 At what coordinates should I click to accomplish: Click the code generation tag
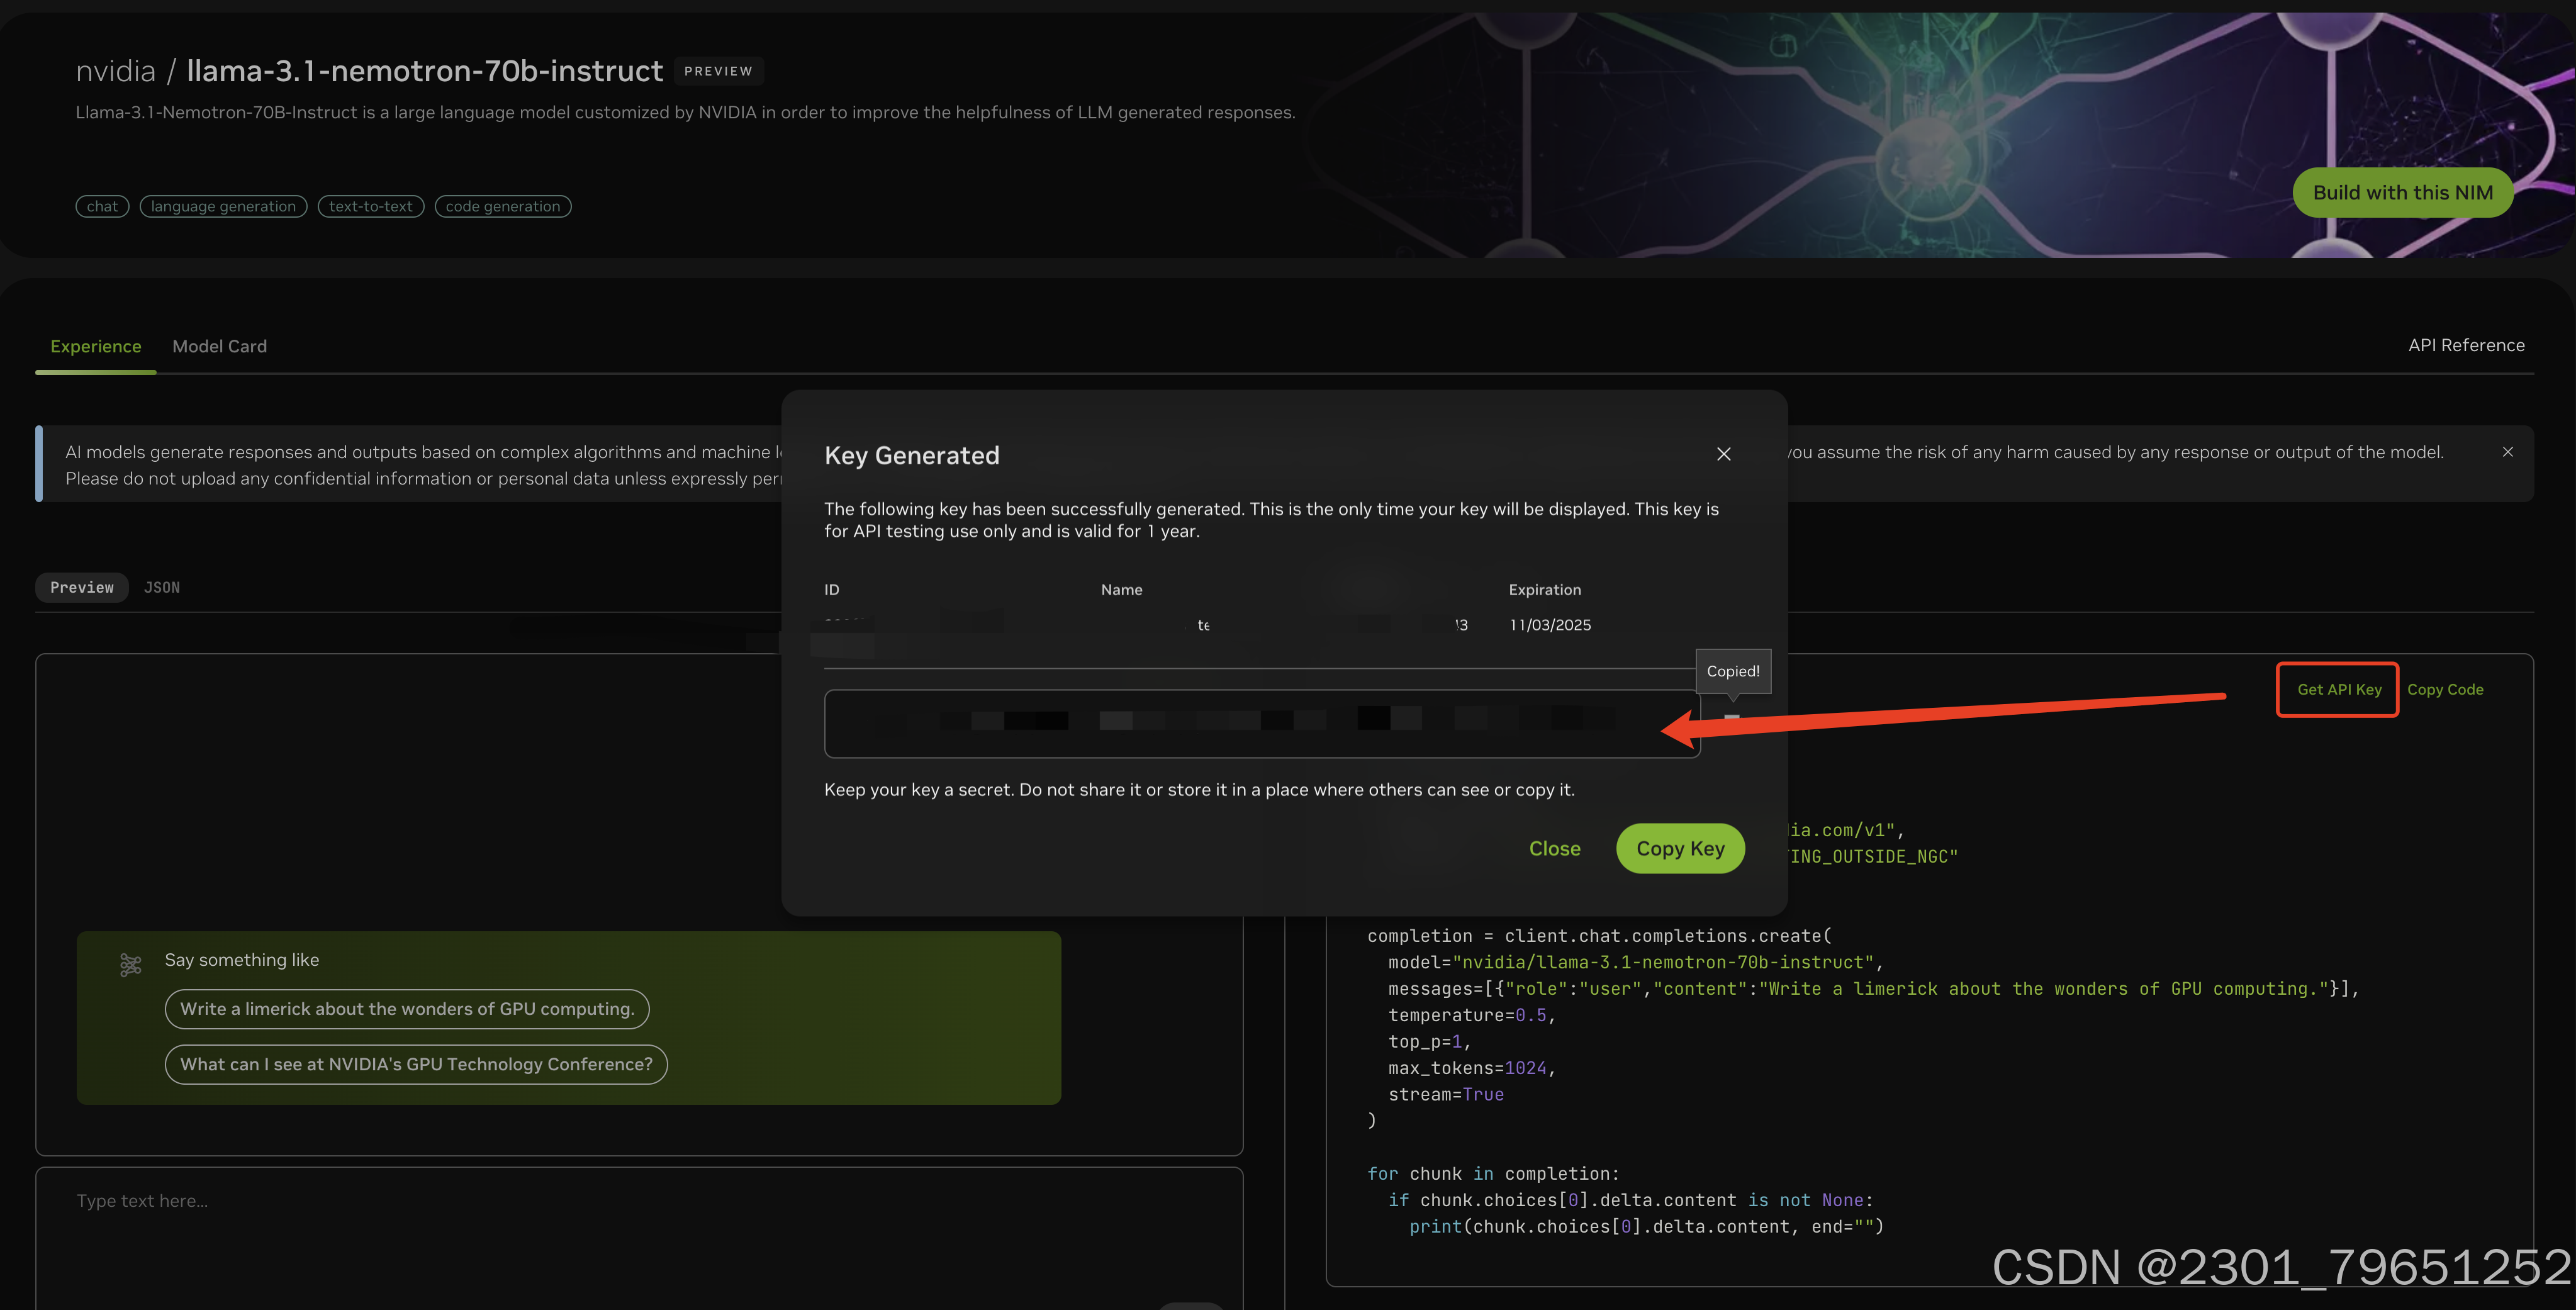(x=502, y=206)
